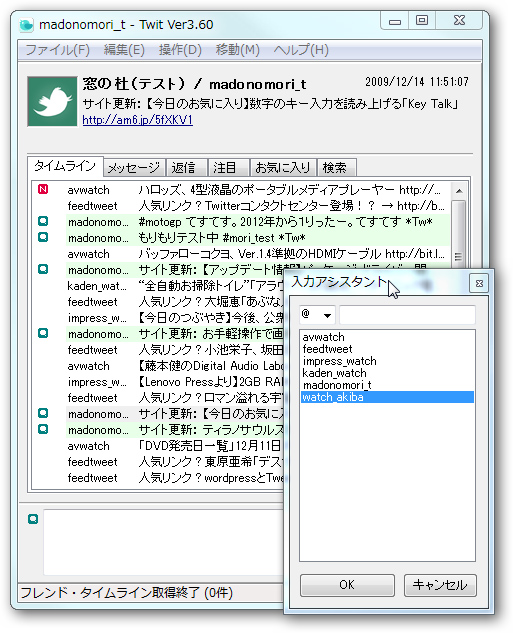This screenshot has width=513, height=633.
Task: Minimize the Twit window
Action: coord(395,21)
